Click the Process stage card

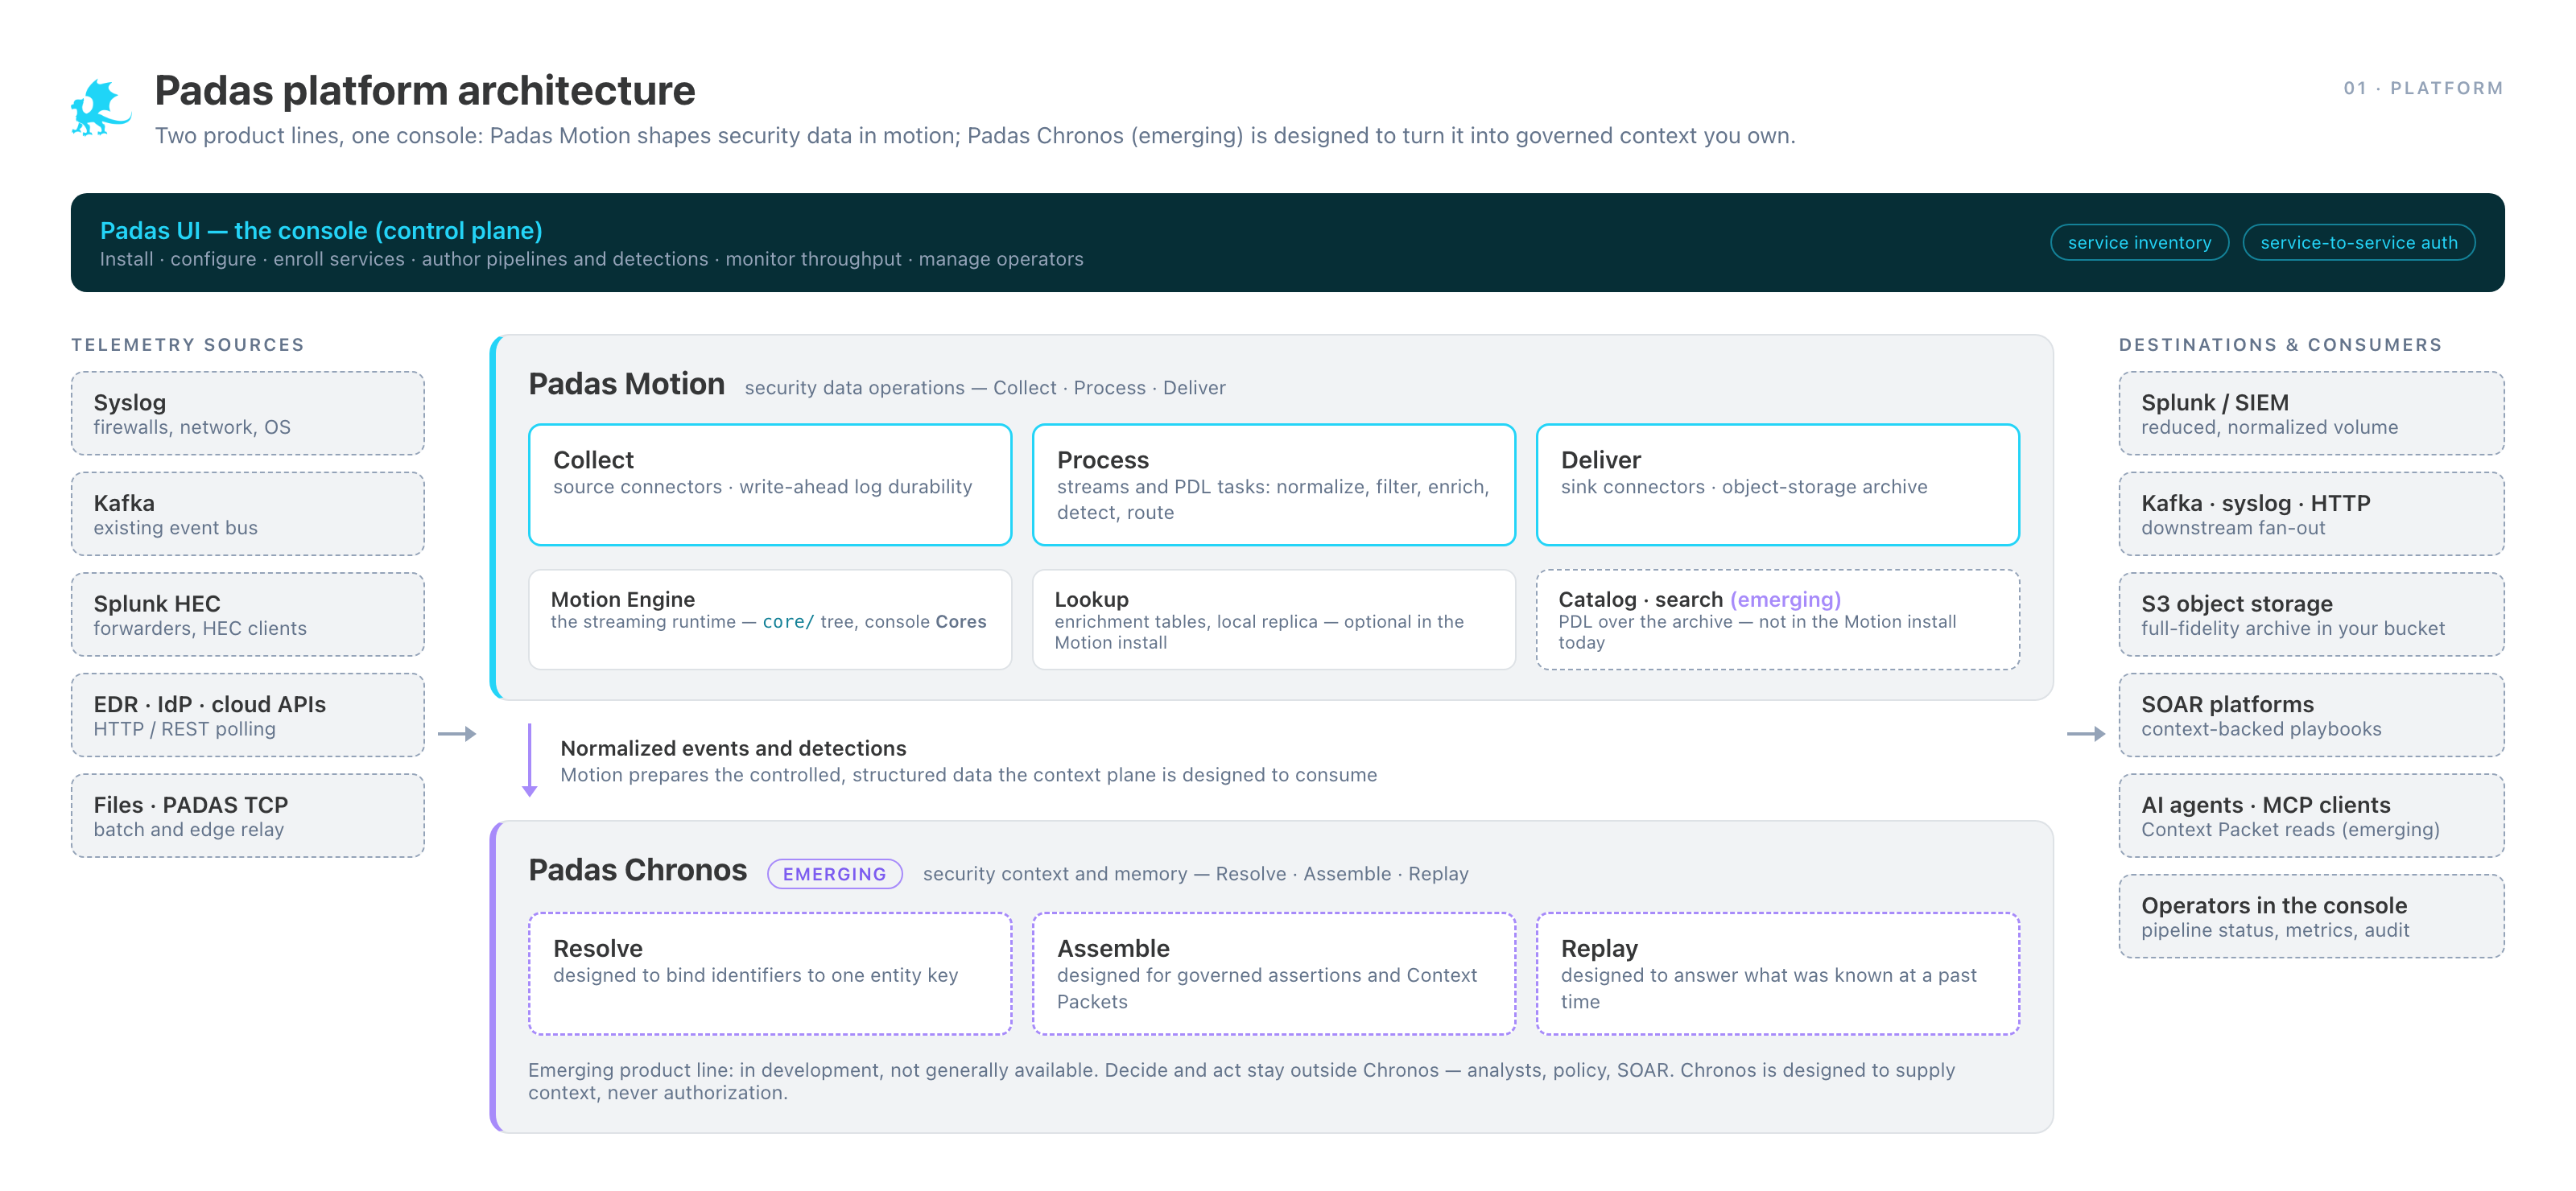pyautogui.click(x=1274, y=485)
